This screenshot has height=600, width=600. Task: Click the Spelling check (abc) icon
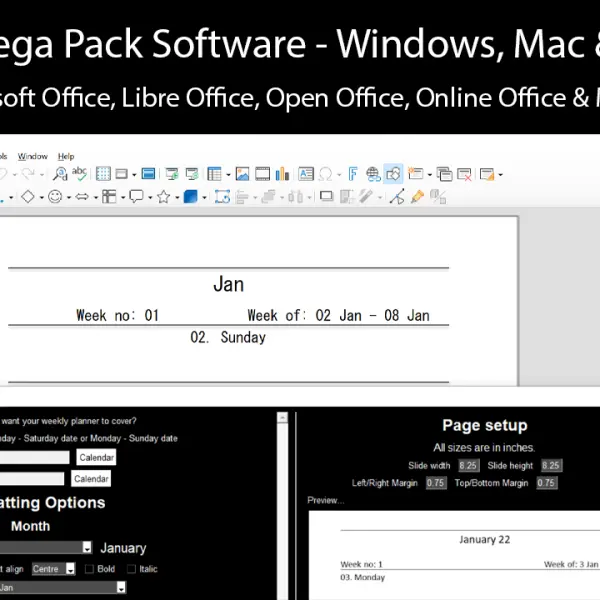click(x=79, y=174)
